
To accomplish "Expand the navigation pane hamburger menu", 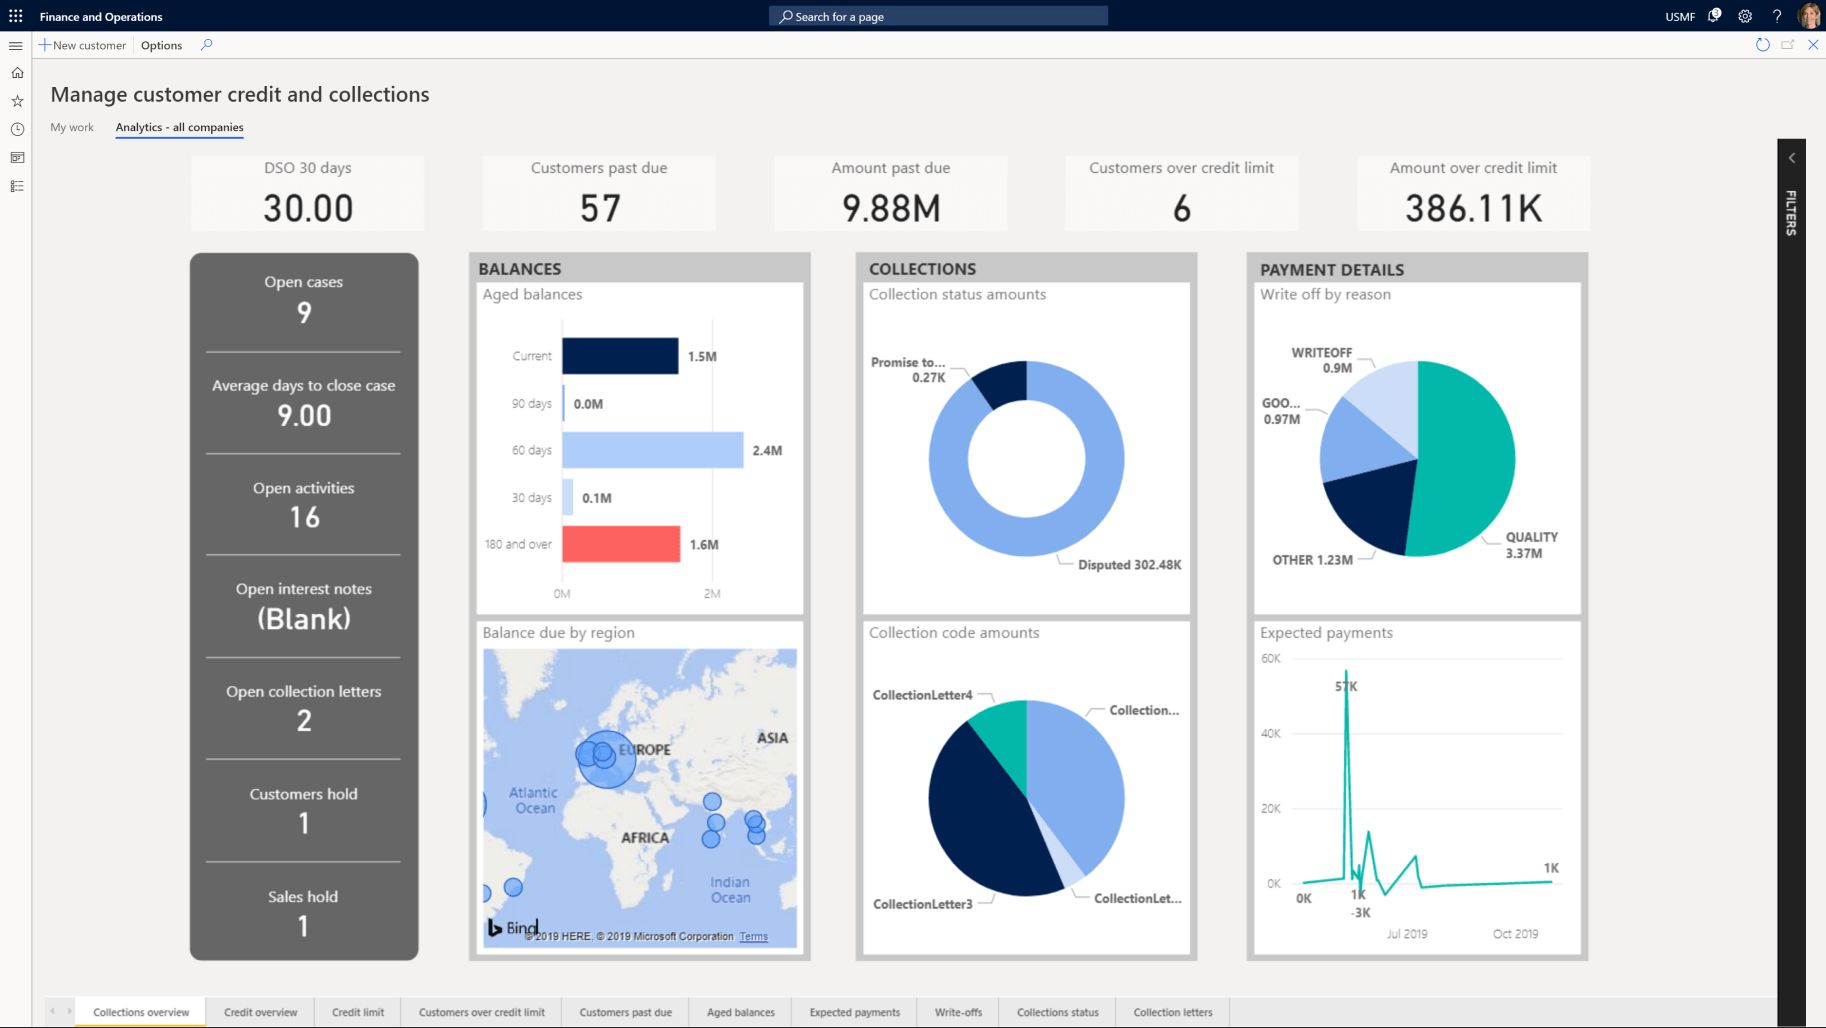I will pyautogui.click(x=16, y=45).
